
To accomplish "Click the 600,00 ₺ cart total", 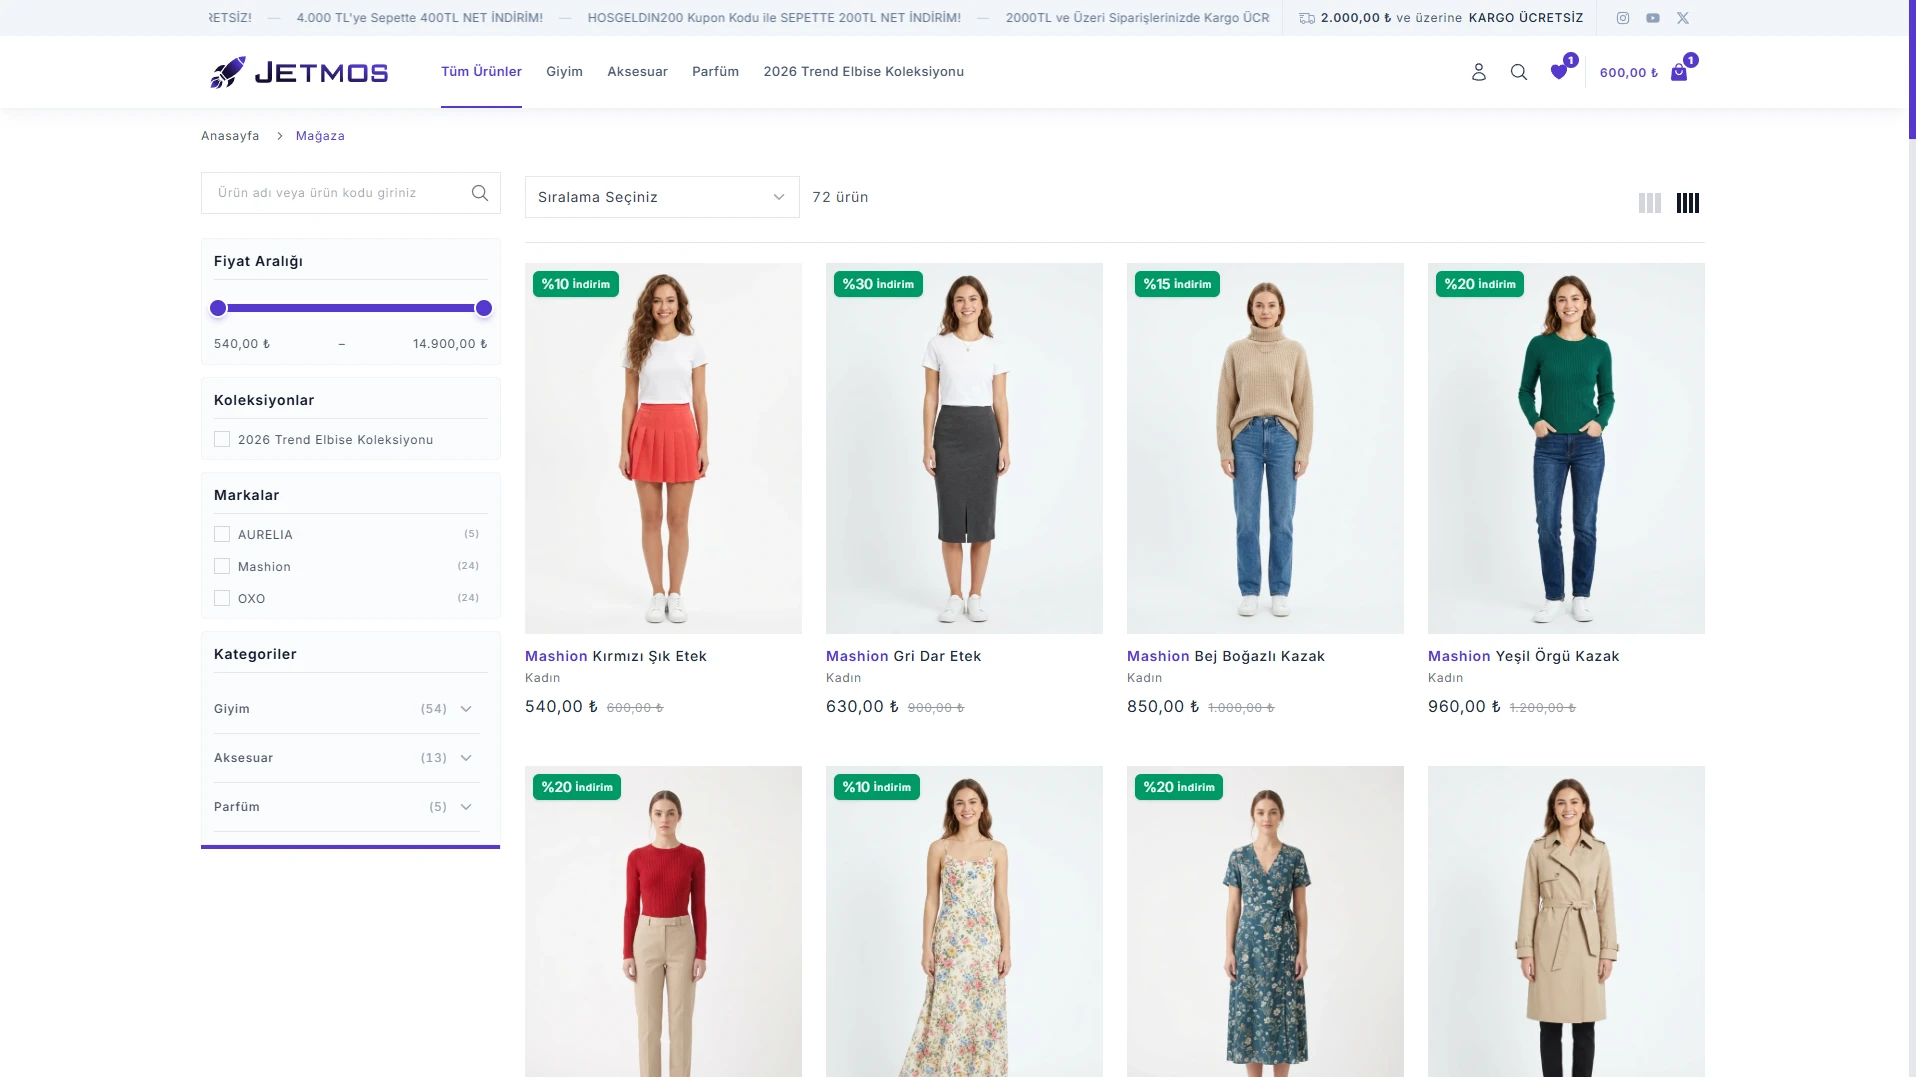I will point(1628,72).
